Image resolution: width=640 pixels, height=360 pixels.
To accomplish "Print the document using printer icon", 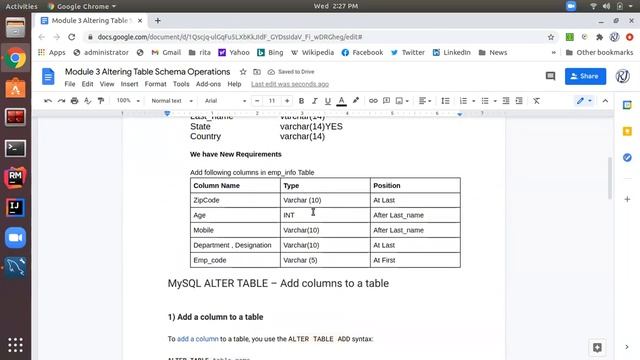I will (74, 101).
